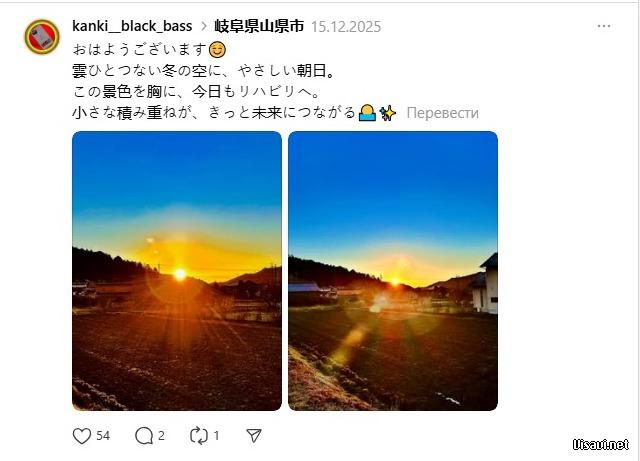Click the おはようございます greeting line
The width and height of the screenshot is (640, 461).
[x=140, y=50]
